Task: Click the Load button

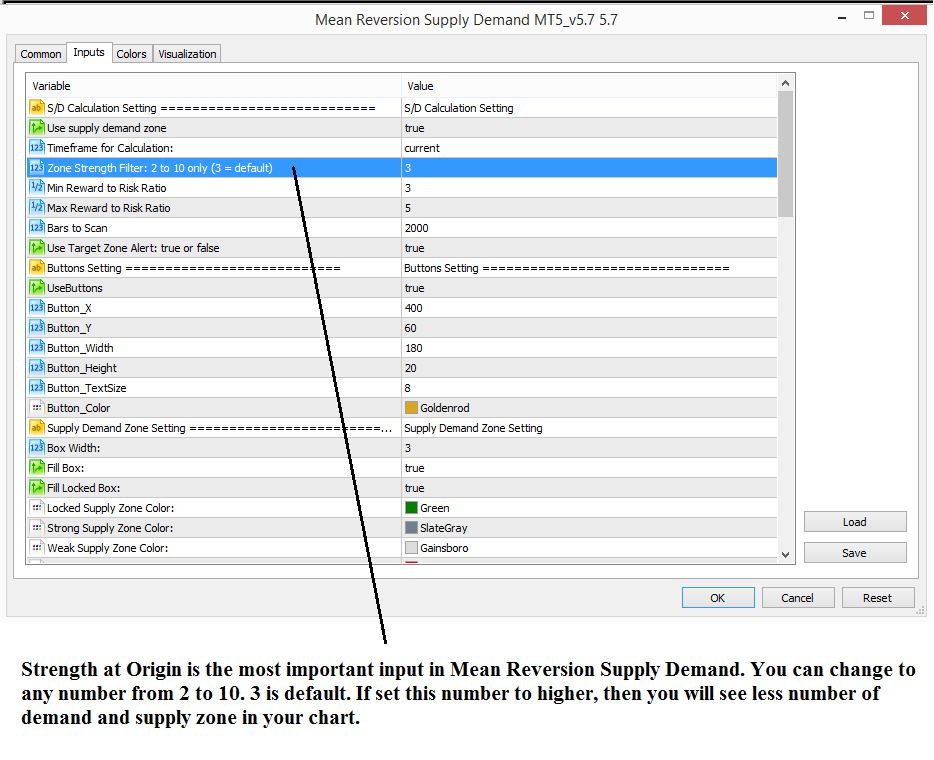Action: point(855,522)
